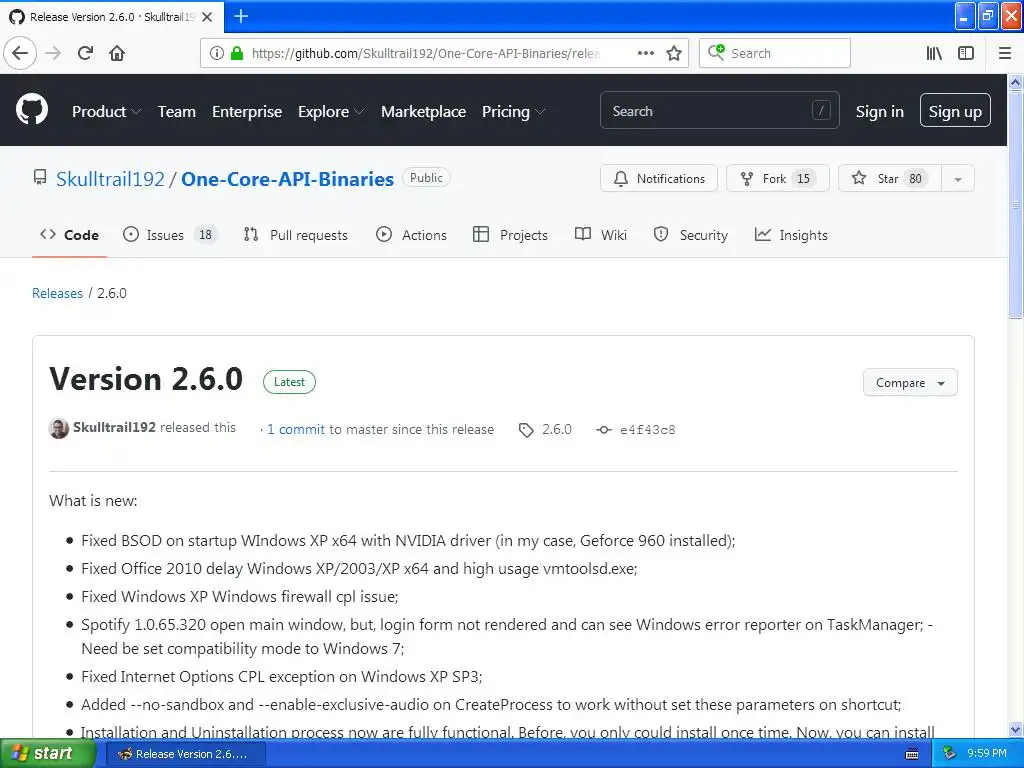Reload the page with the refresh icon
Image resolution: width=1024 pixels, height=768 pixels.
[x=85, y=53]
